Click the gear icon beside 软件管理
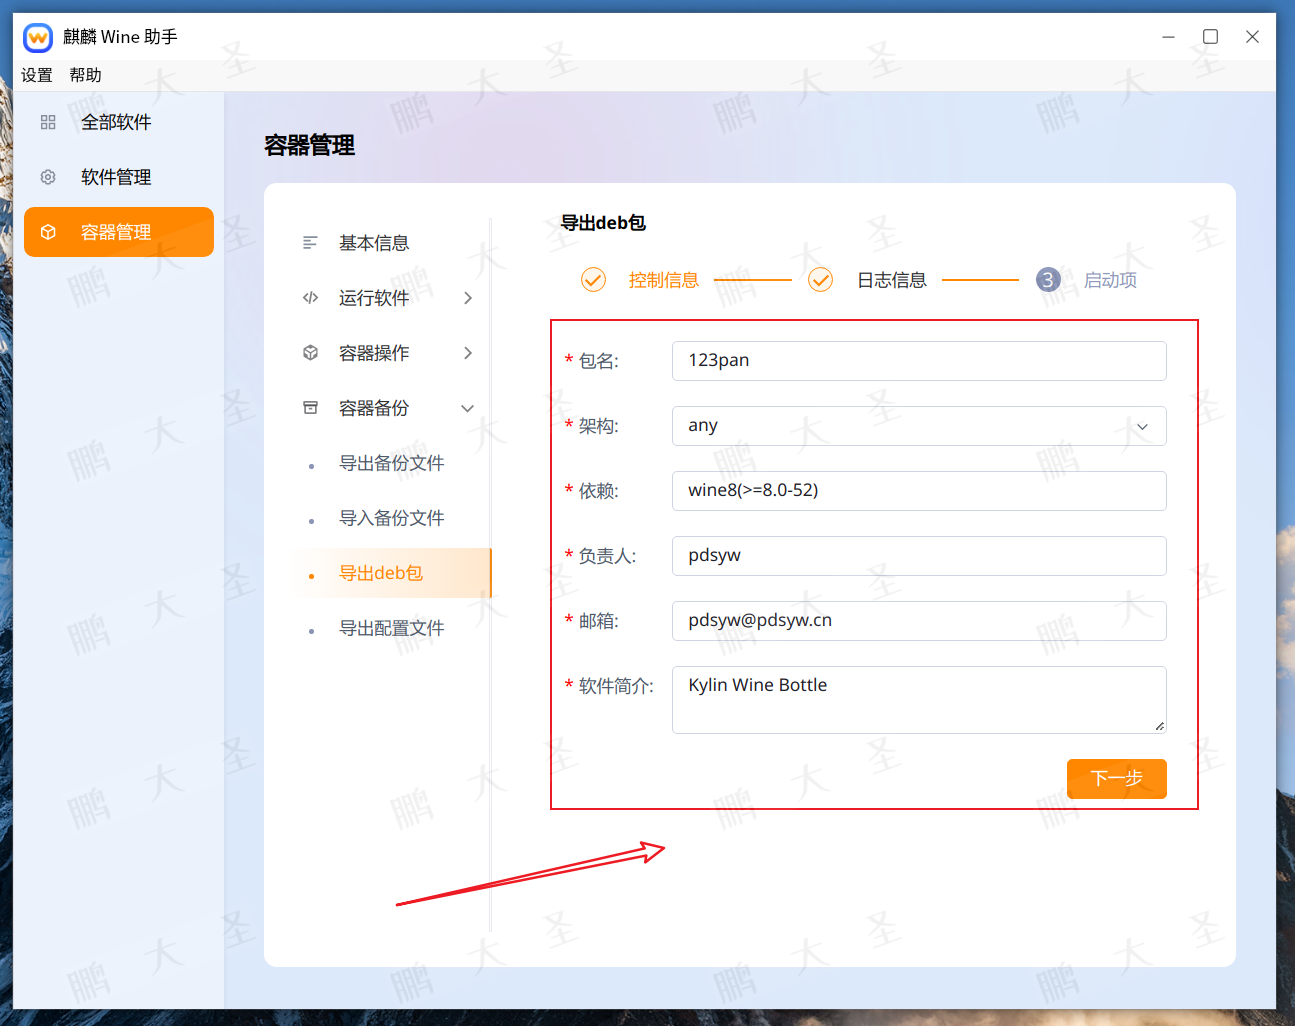 [48, 177]
